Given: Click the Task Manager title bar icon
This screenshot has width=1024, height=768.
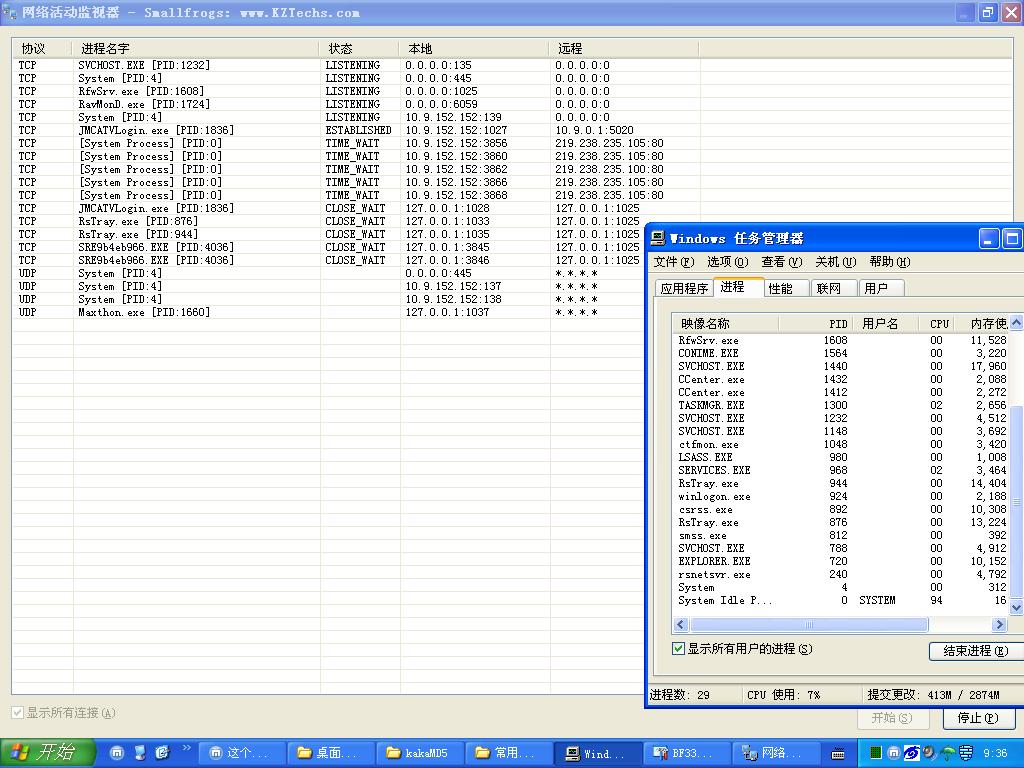Looking at the screenshot, I should pyautogui.click(x=657, y=238).
